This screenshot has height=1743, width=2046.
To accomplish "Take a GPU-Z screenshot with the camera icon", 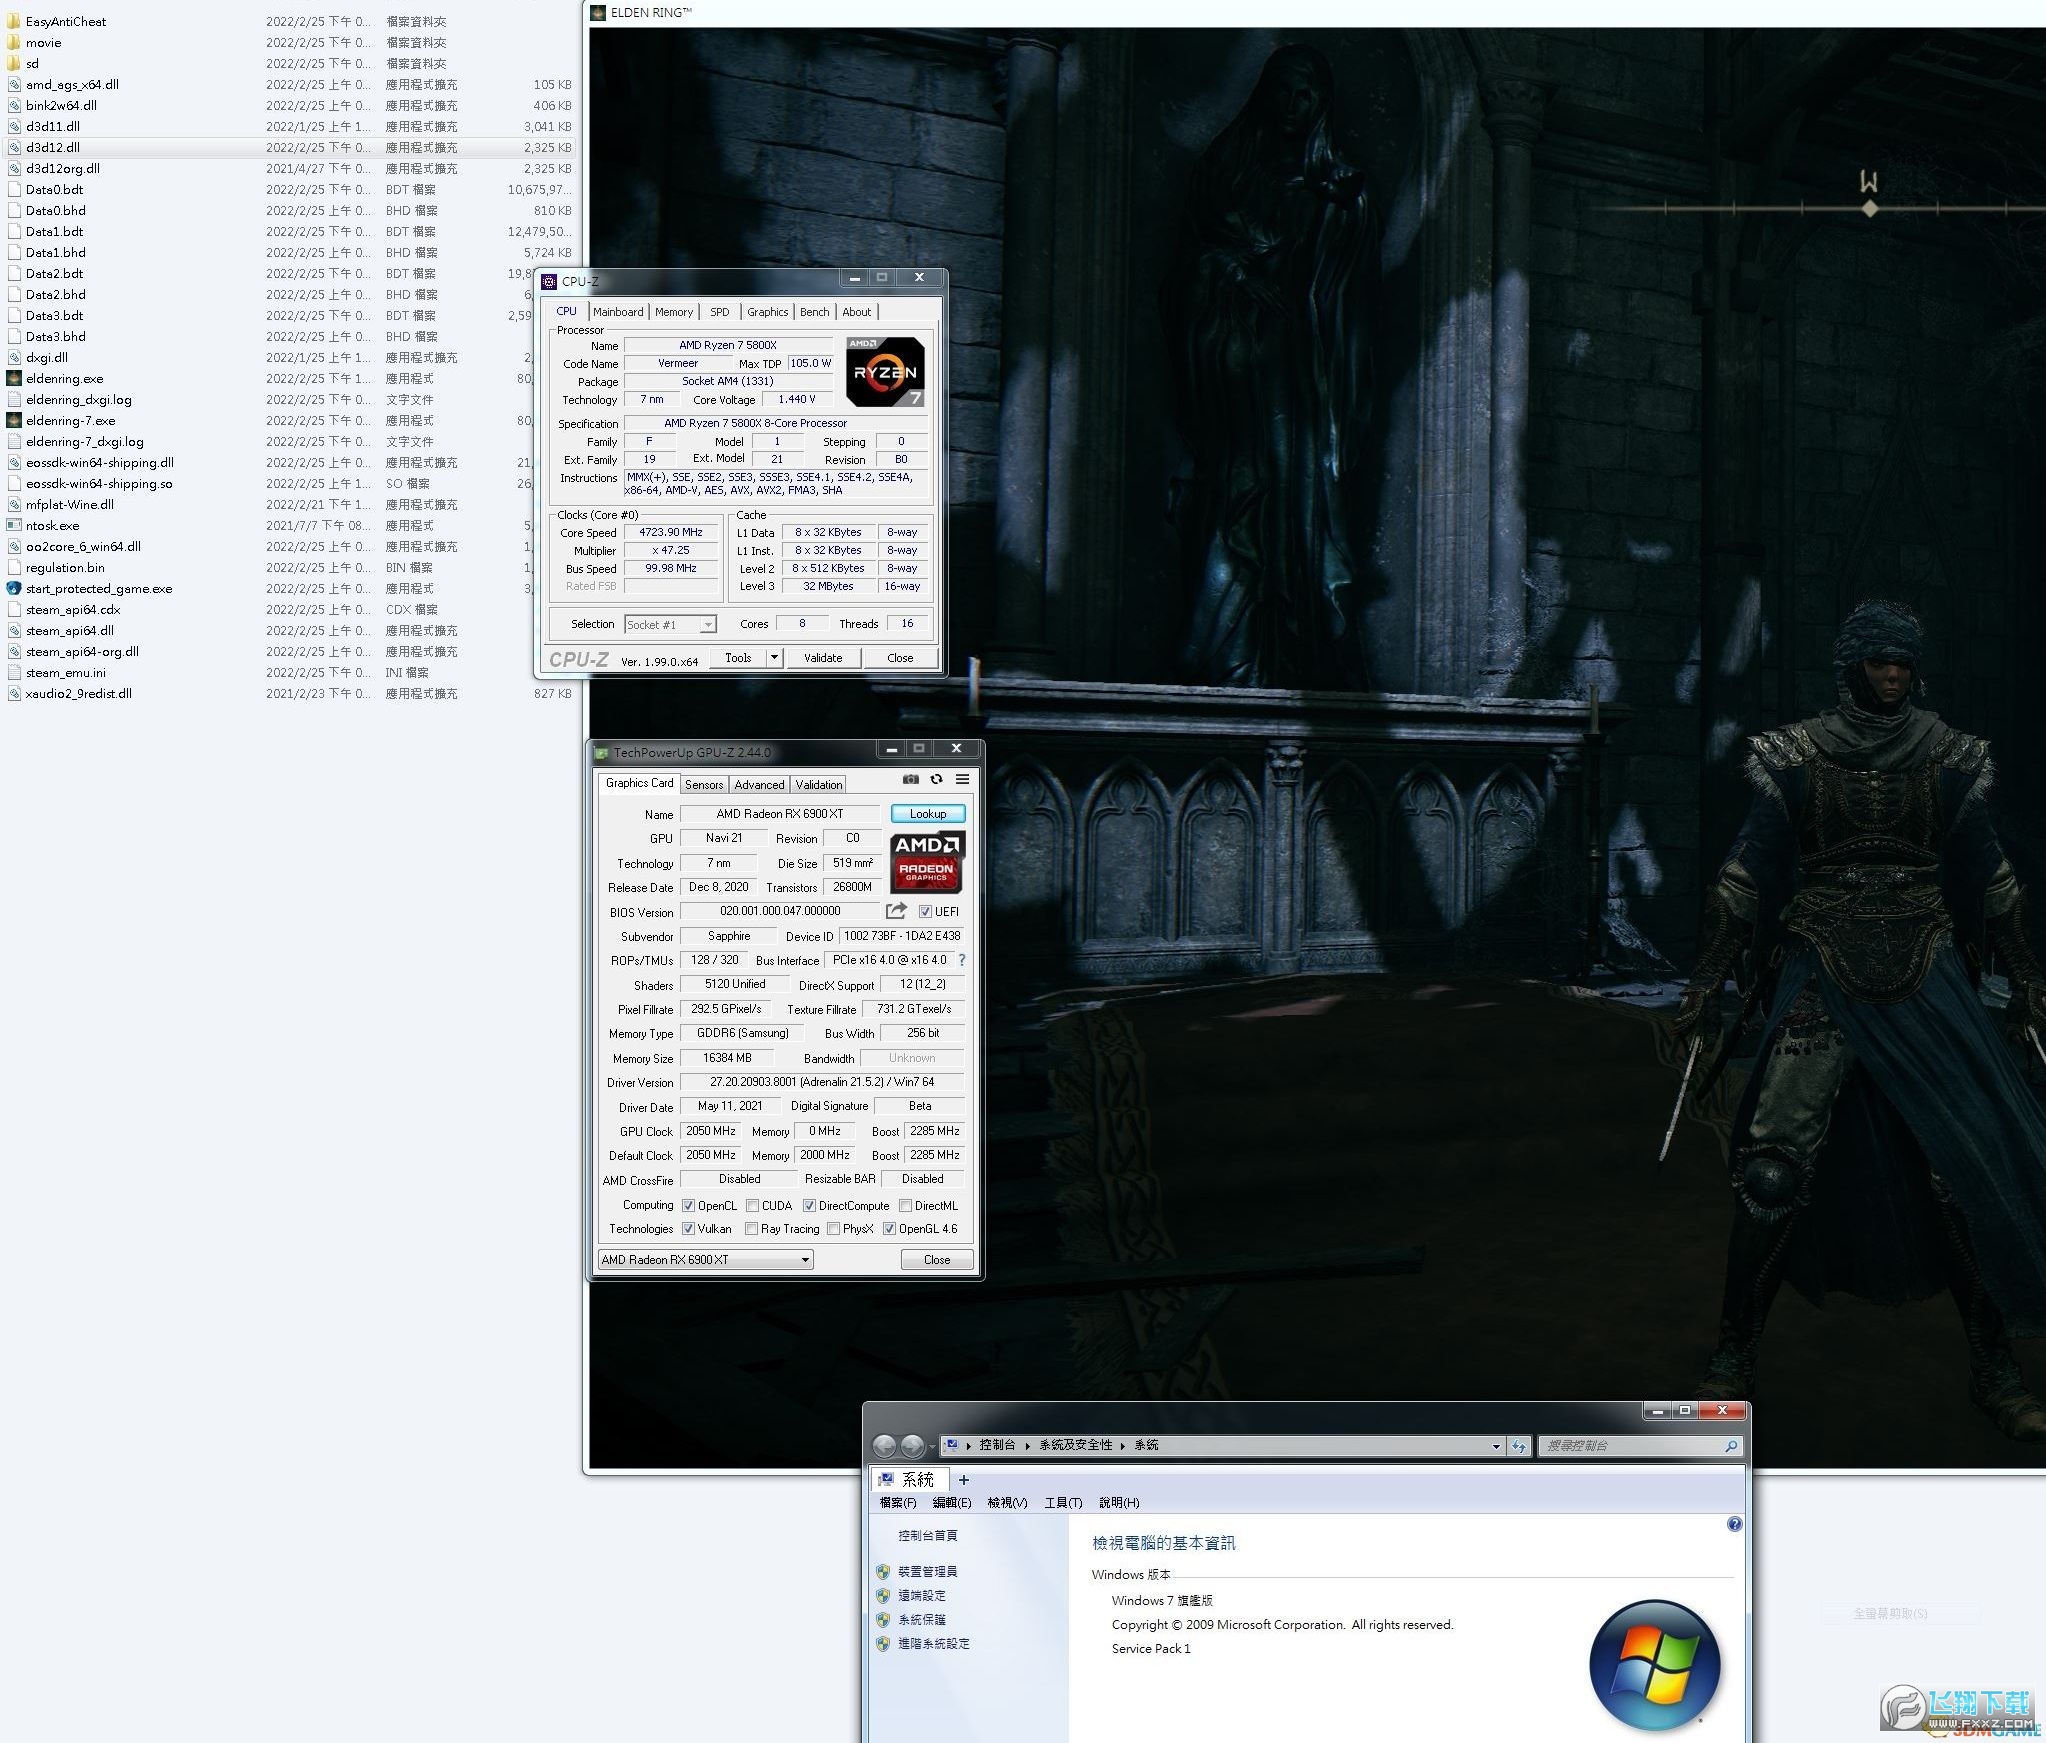I will (x=910, y=779).
